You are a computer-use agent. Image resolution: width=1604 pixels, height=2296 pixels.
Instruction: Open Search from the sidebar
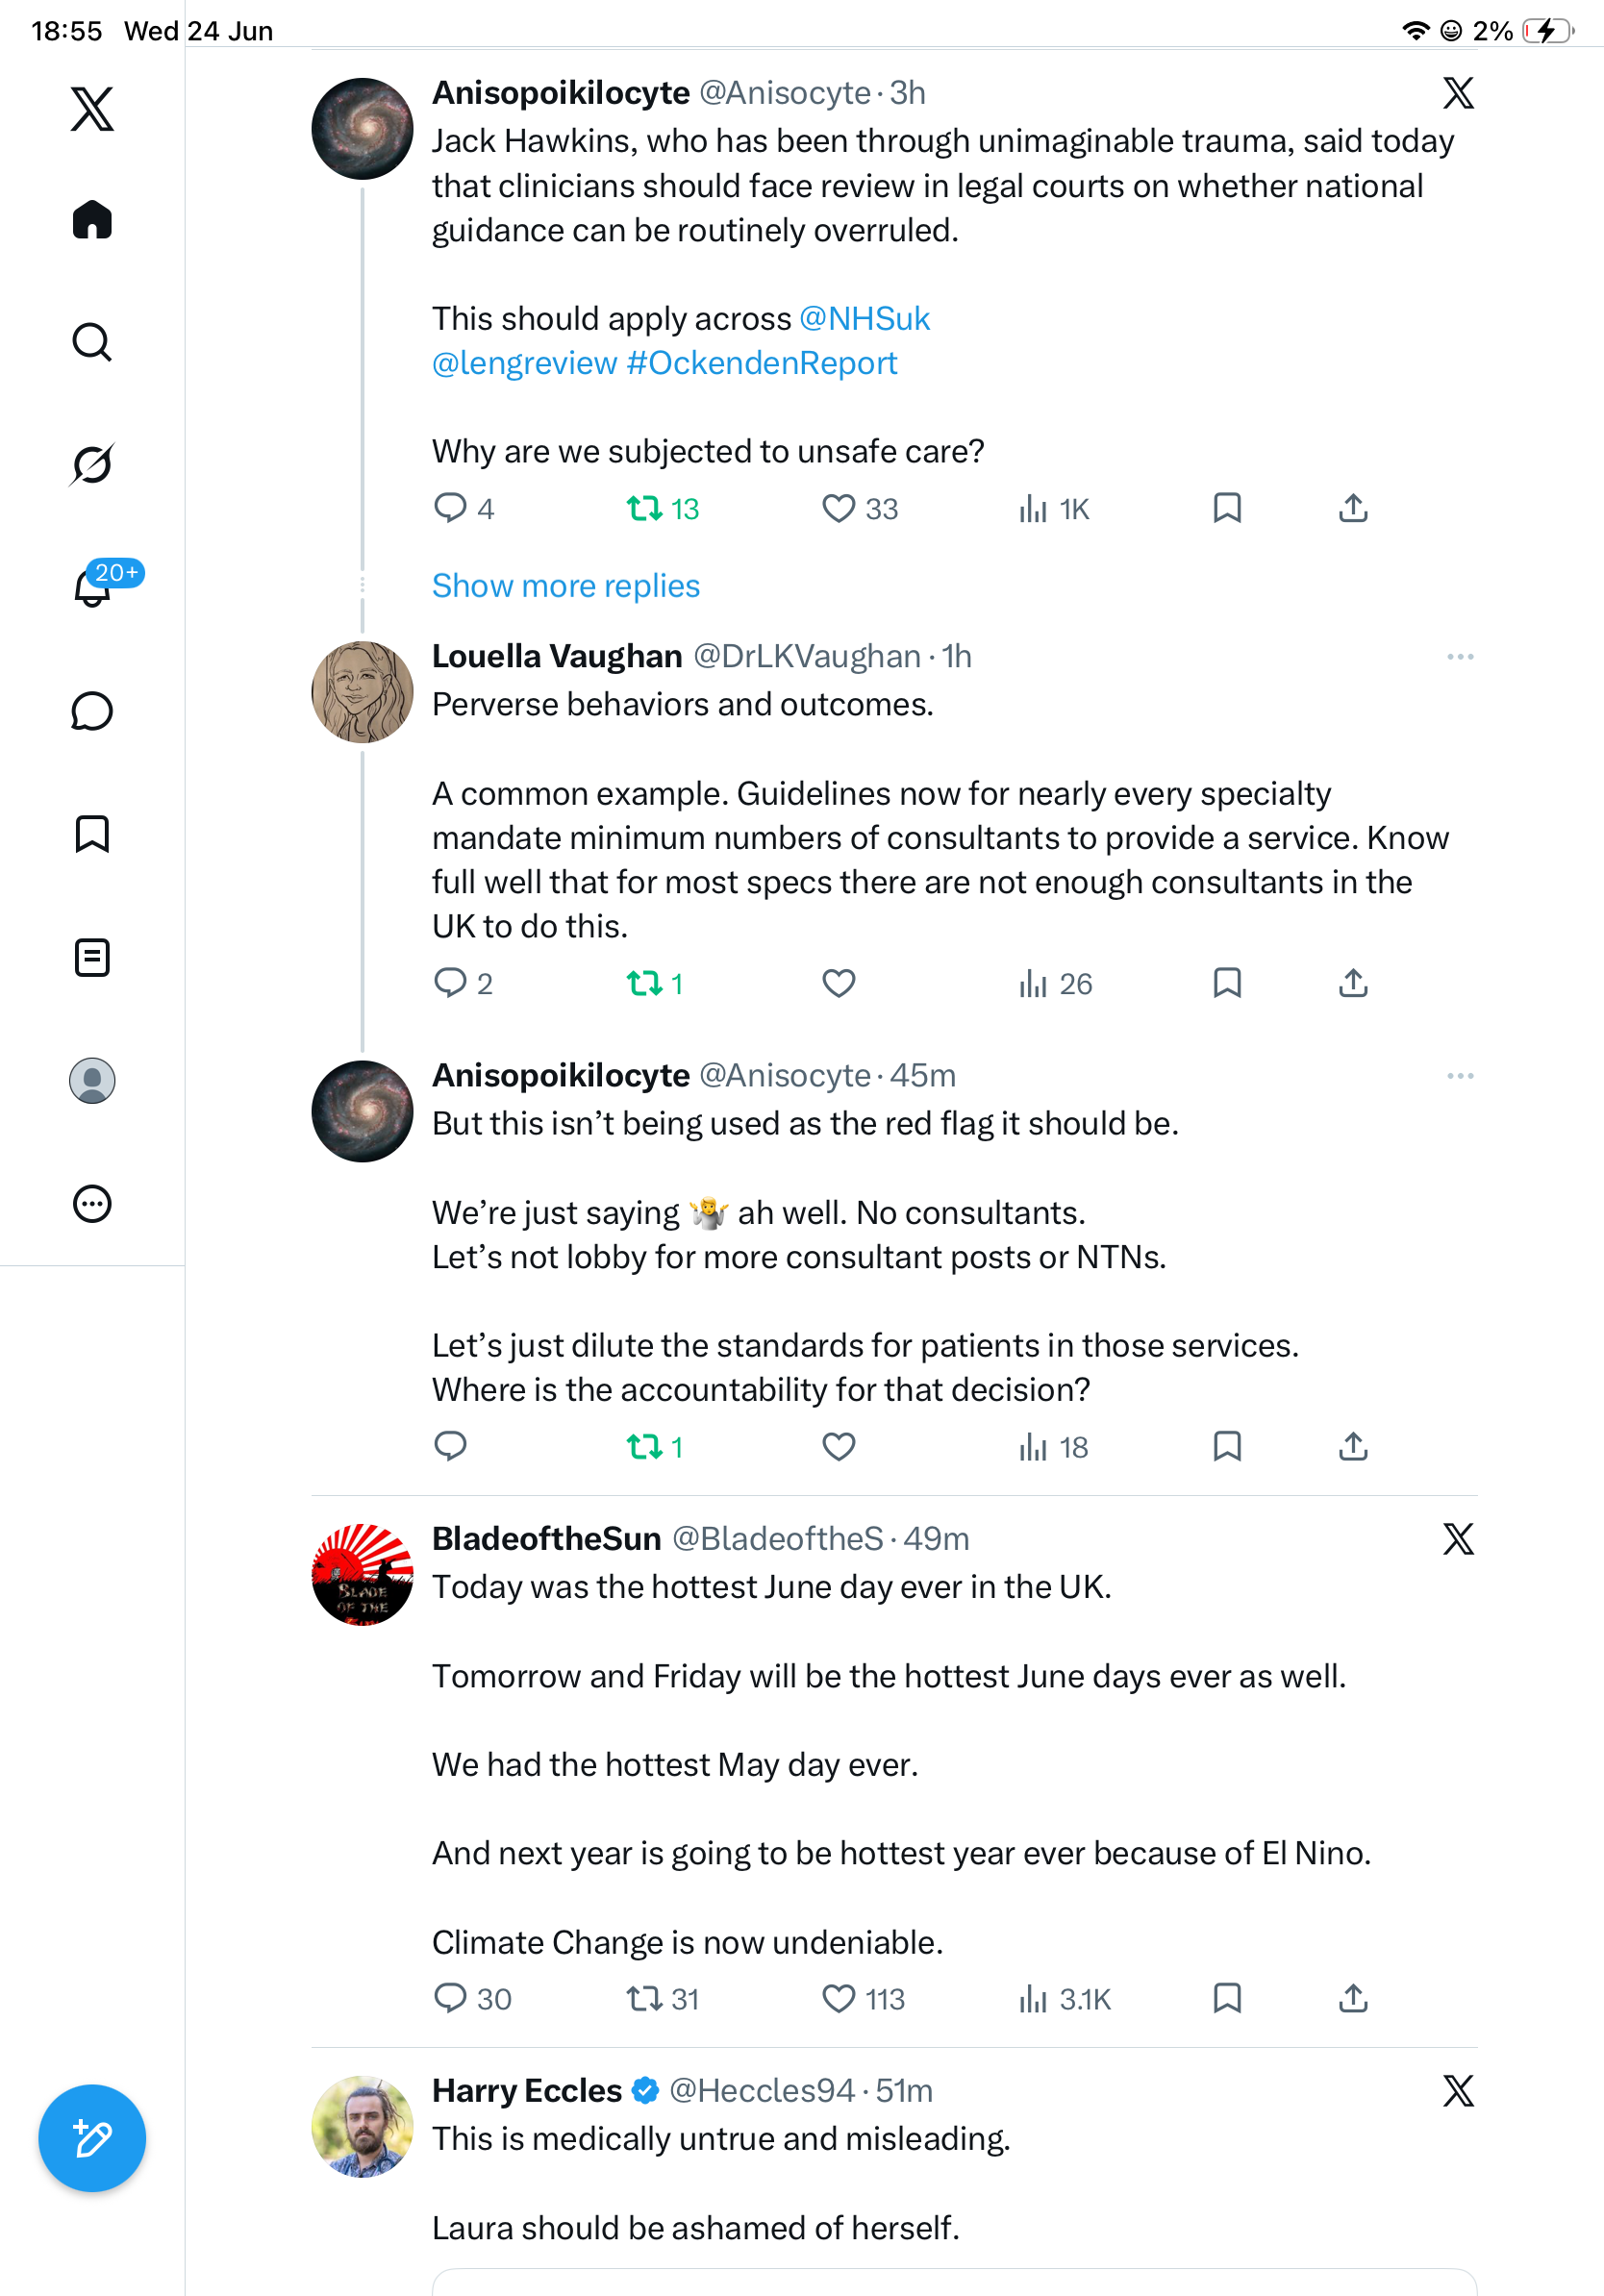coord(92,342)
